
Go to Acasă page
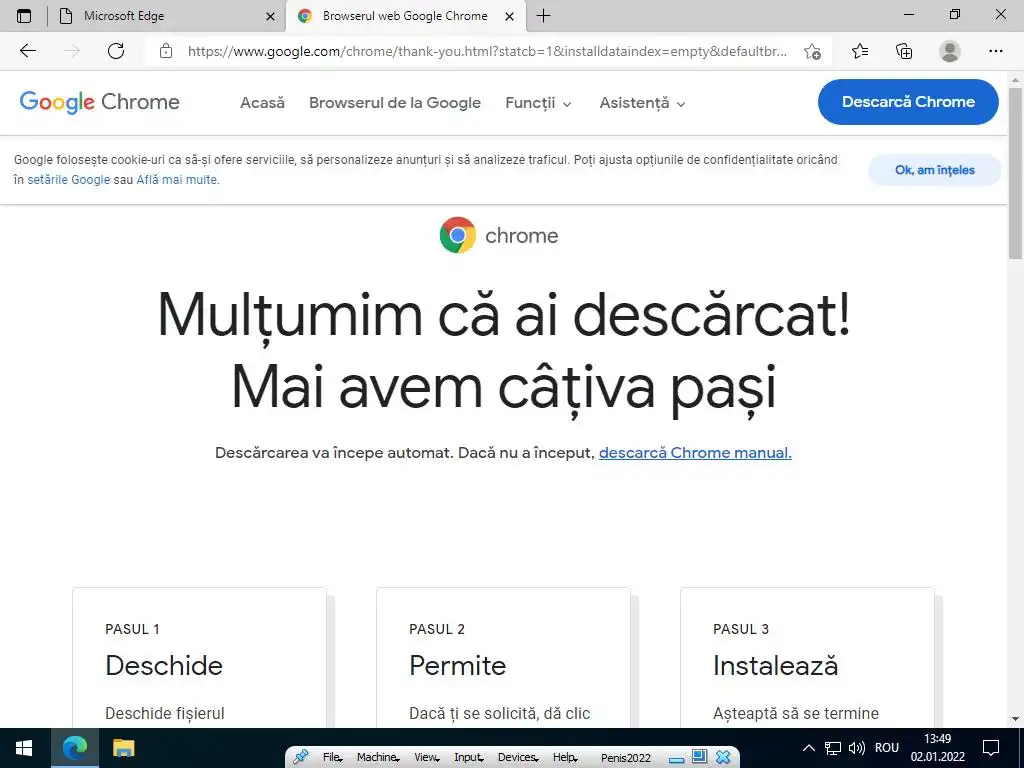[263, 103]
